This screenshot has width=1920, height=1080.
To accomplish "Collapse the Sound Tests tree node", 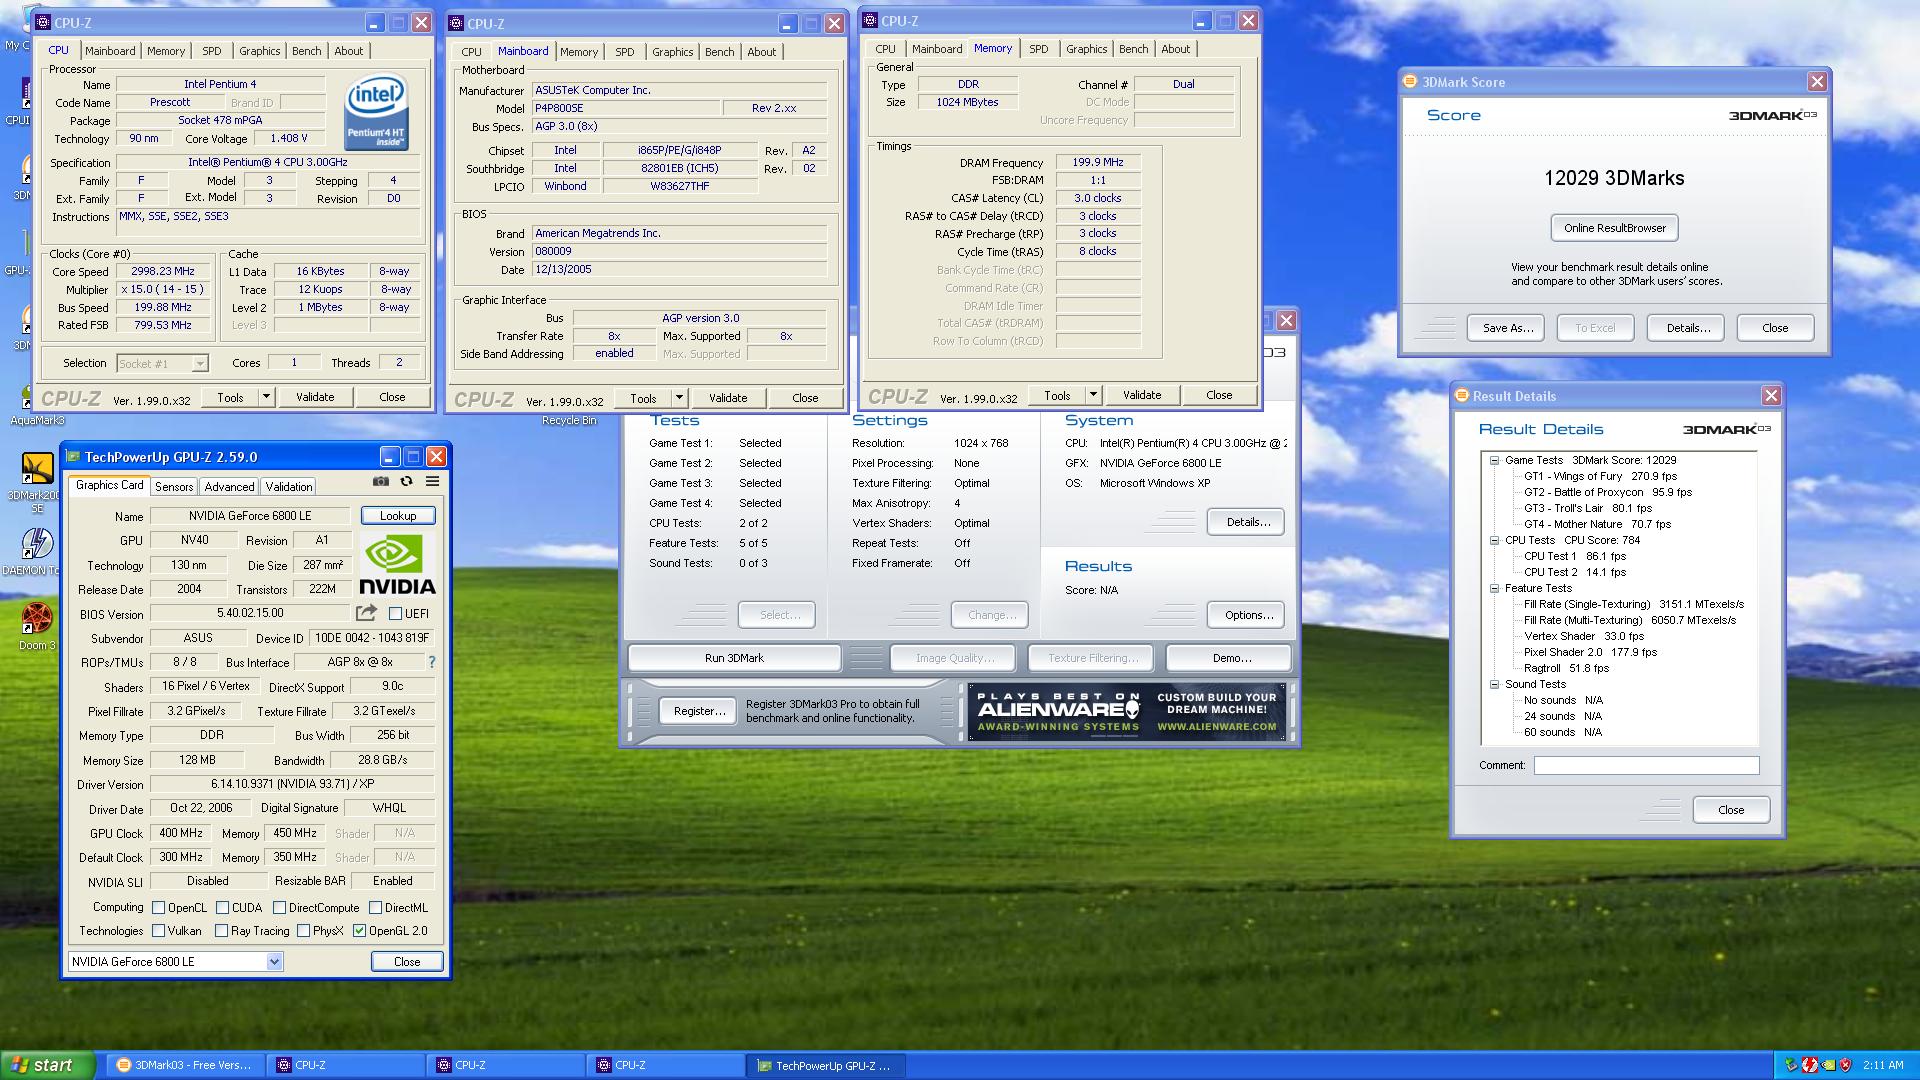I will click(1494, 684).
